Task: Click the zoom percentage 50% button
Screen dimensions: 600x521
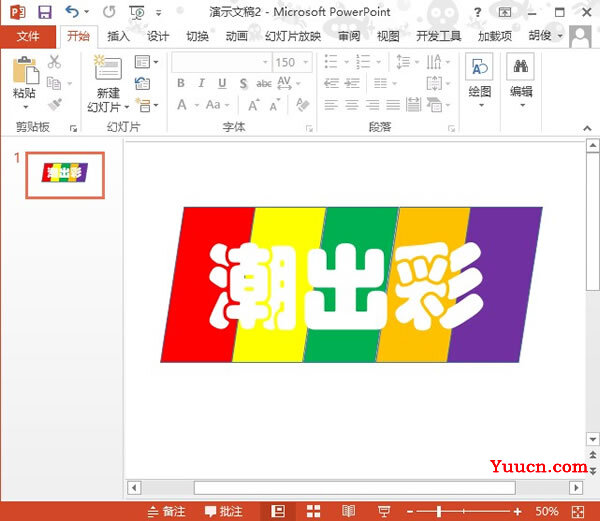Action: point(546,511)
